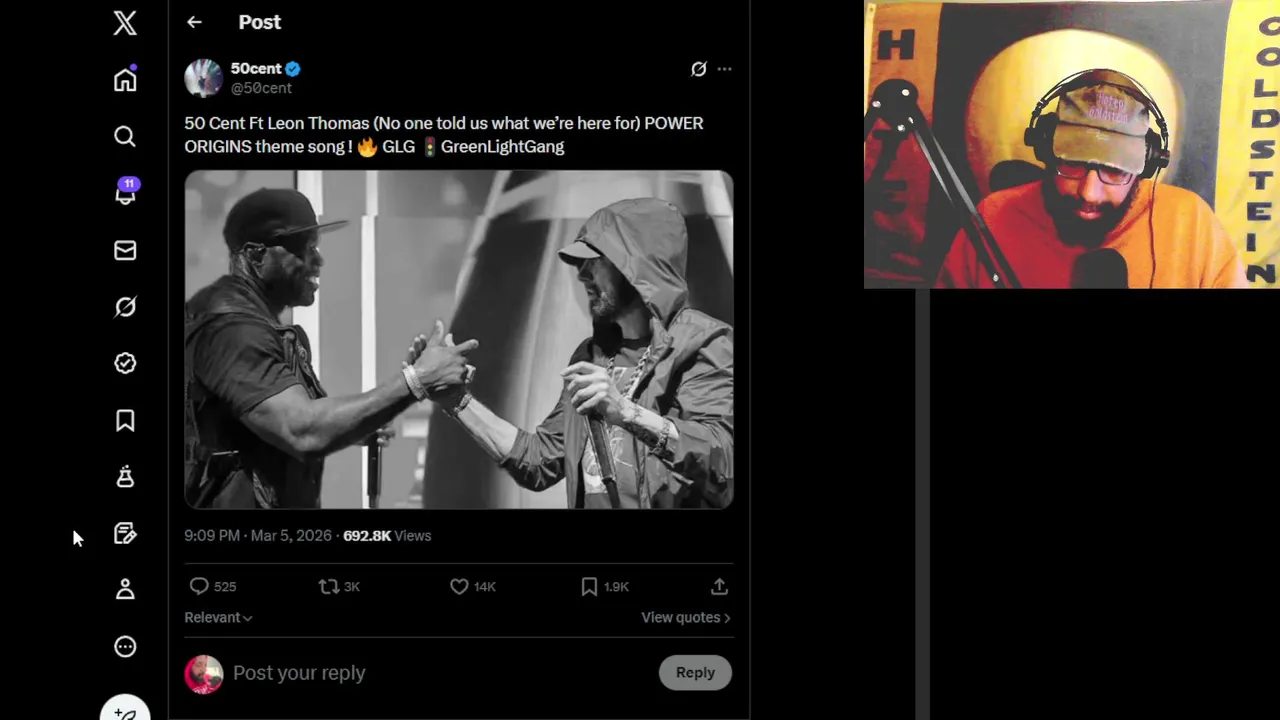This screenshot has width=1280, height=720.
Task: Open Grok icon in sidebar
Action: click(125, 307)
